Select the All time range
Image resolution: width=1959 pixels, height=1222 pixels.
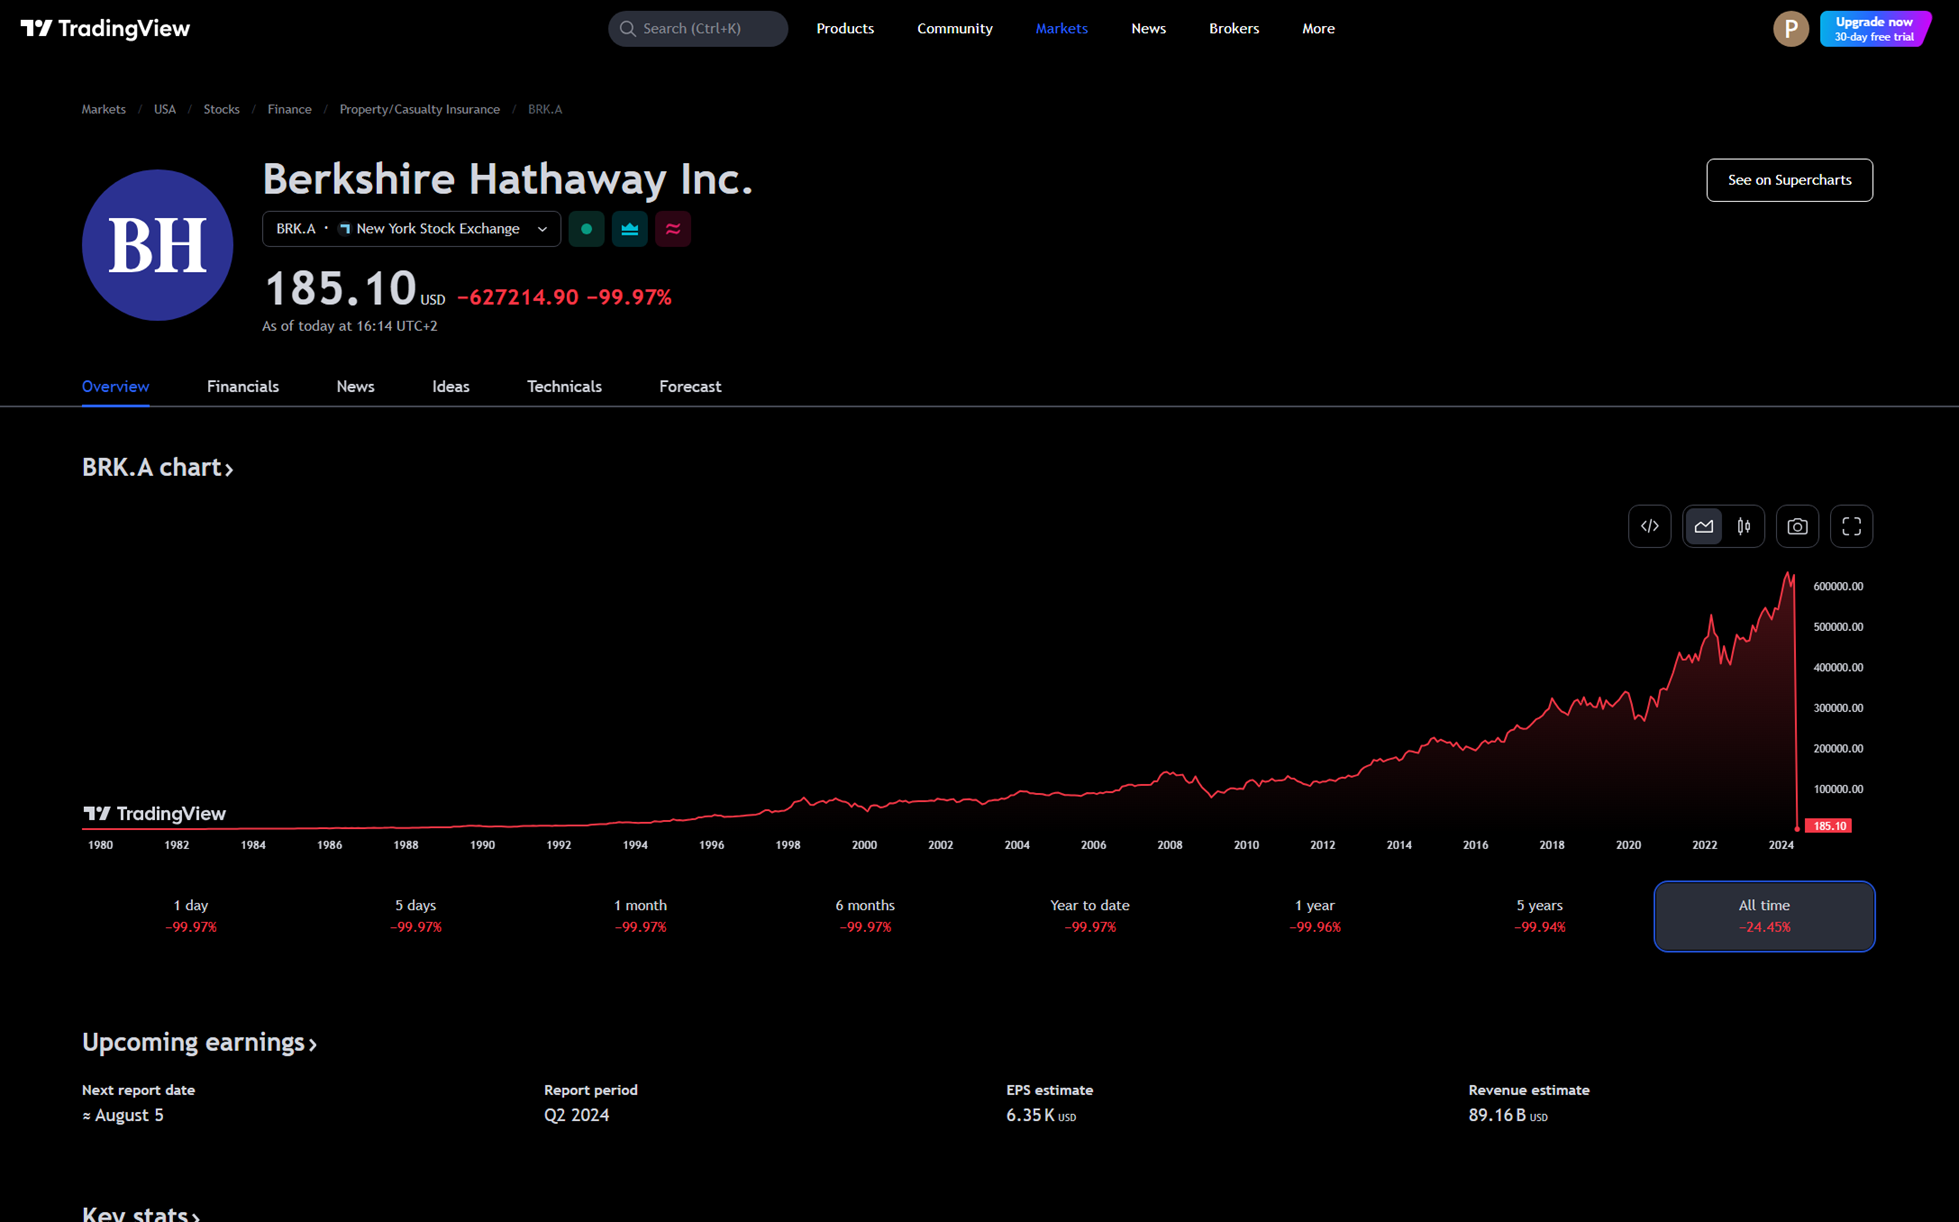tap(1764, 916)
